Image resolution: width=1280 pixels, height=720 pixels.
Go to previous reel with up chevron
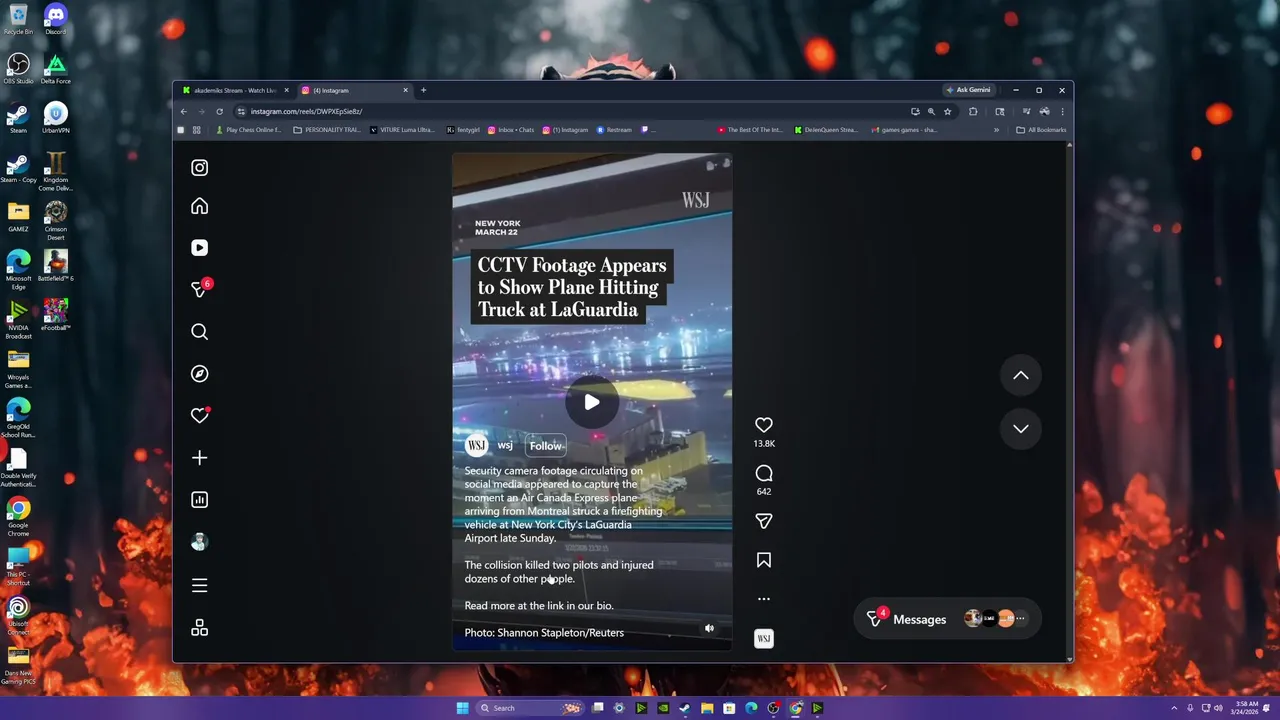[x=1021, y=375]
